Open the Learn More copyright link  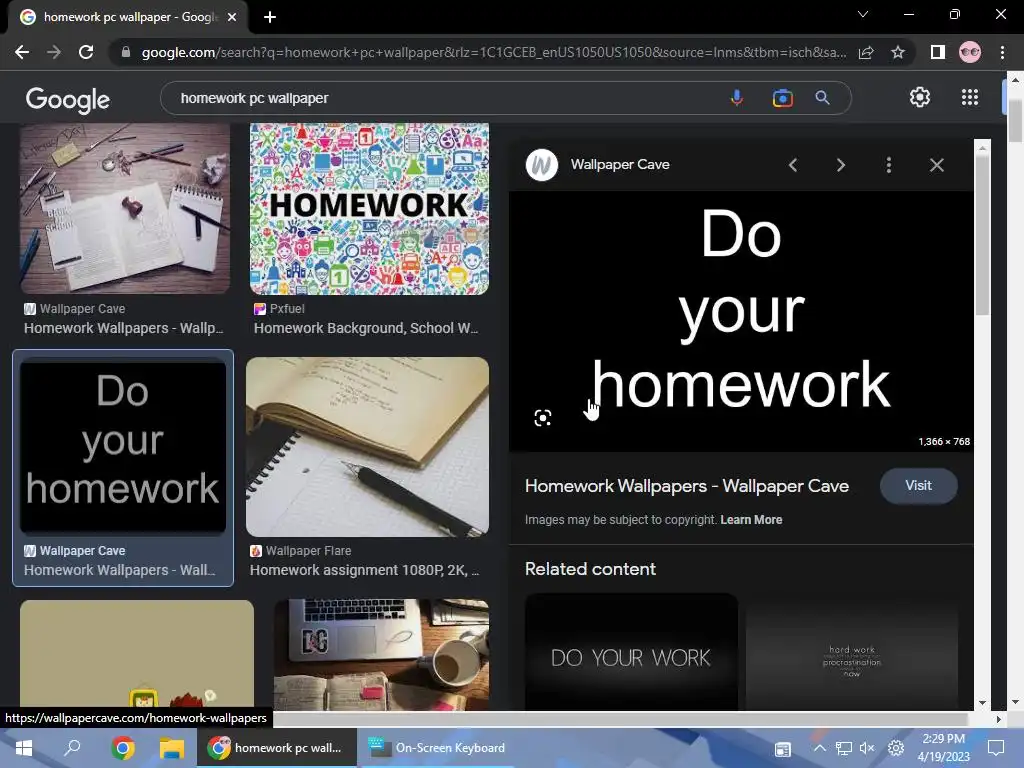tap(751, 520)
